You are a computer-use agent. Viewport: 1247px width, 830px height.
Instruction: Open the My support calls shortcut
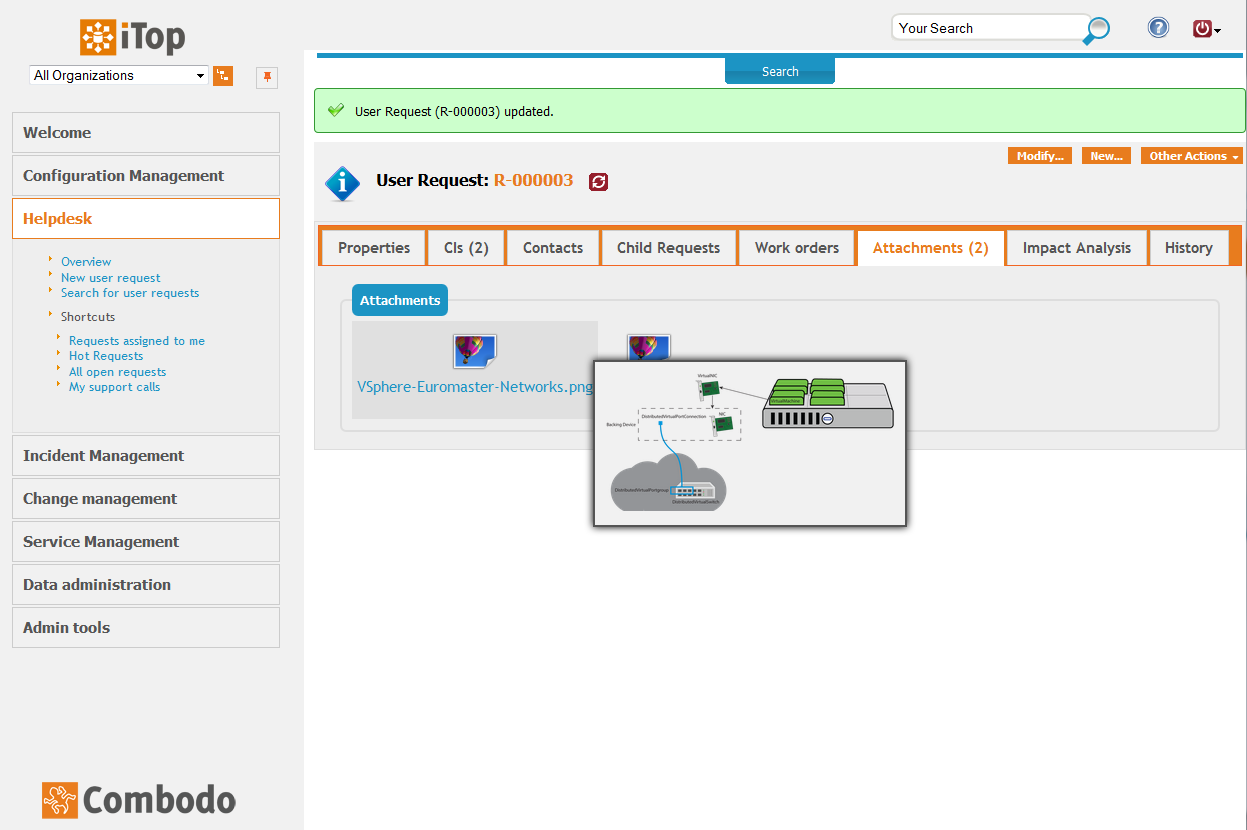tap(115, 387)
